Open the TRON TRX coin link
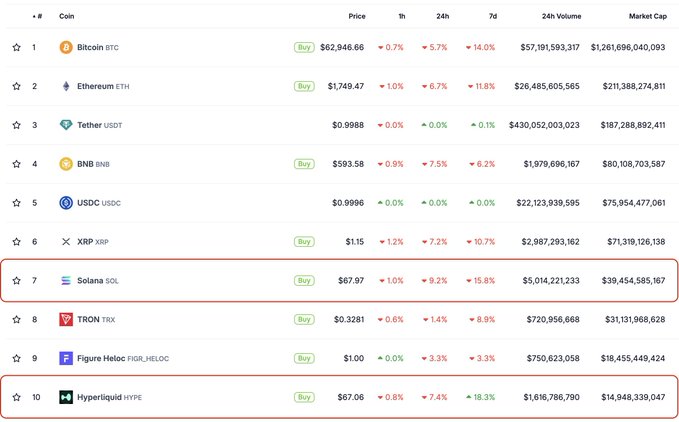 click(x=96, y=319)
